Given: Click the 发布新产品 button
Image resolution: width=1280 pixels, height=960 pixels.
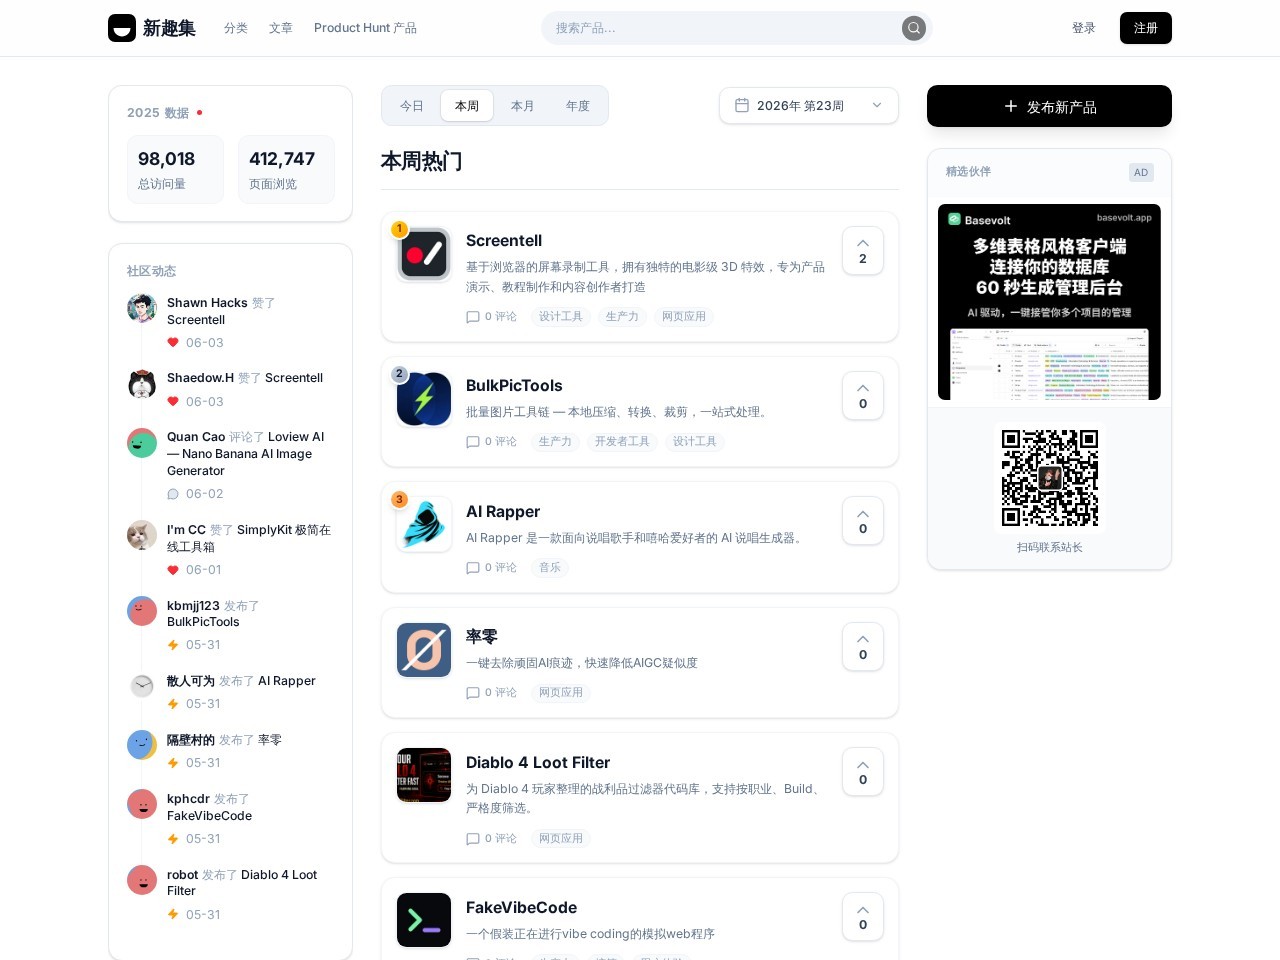Looking at the screenshot, I should coord(1049,106).
